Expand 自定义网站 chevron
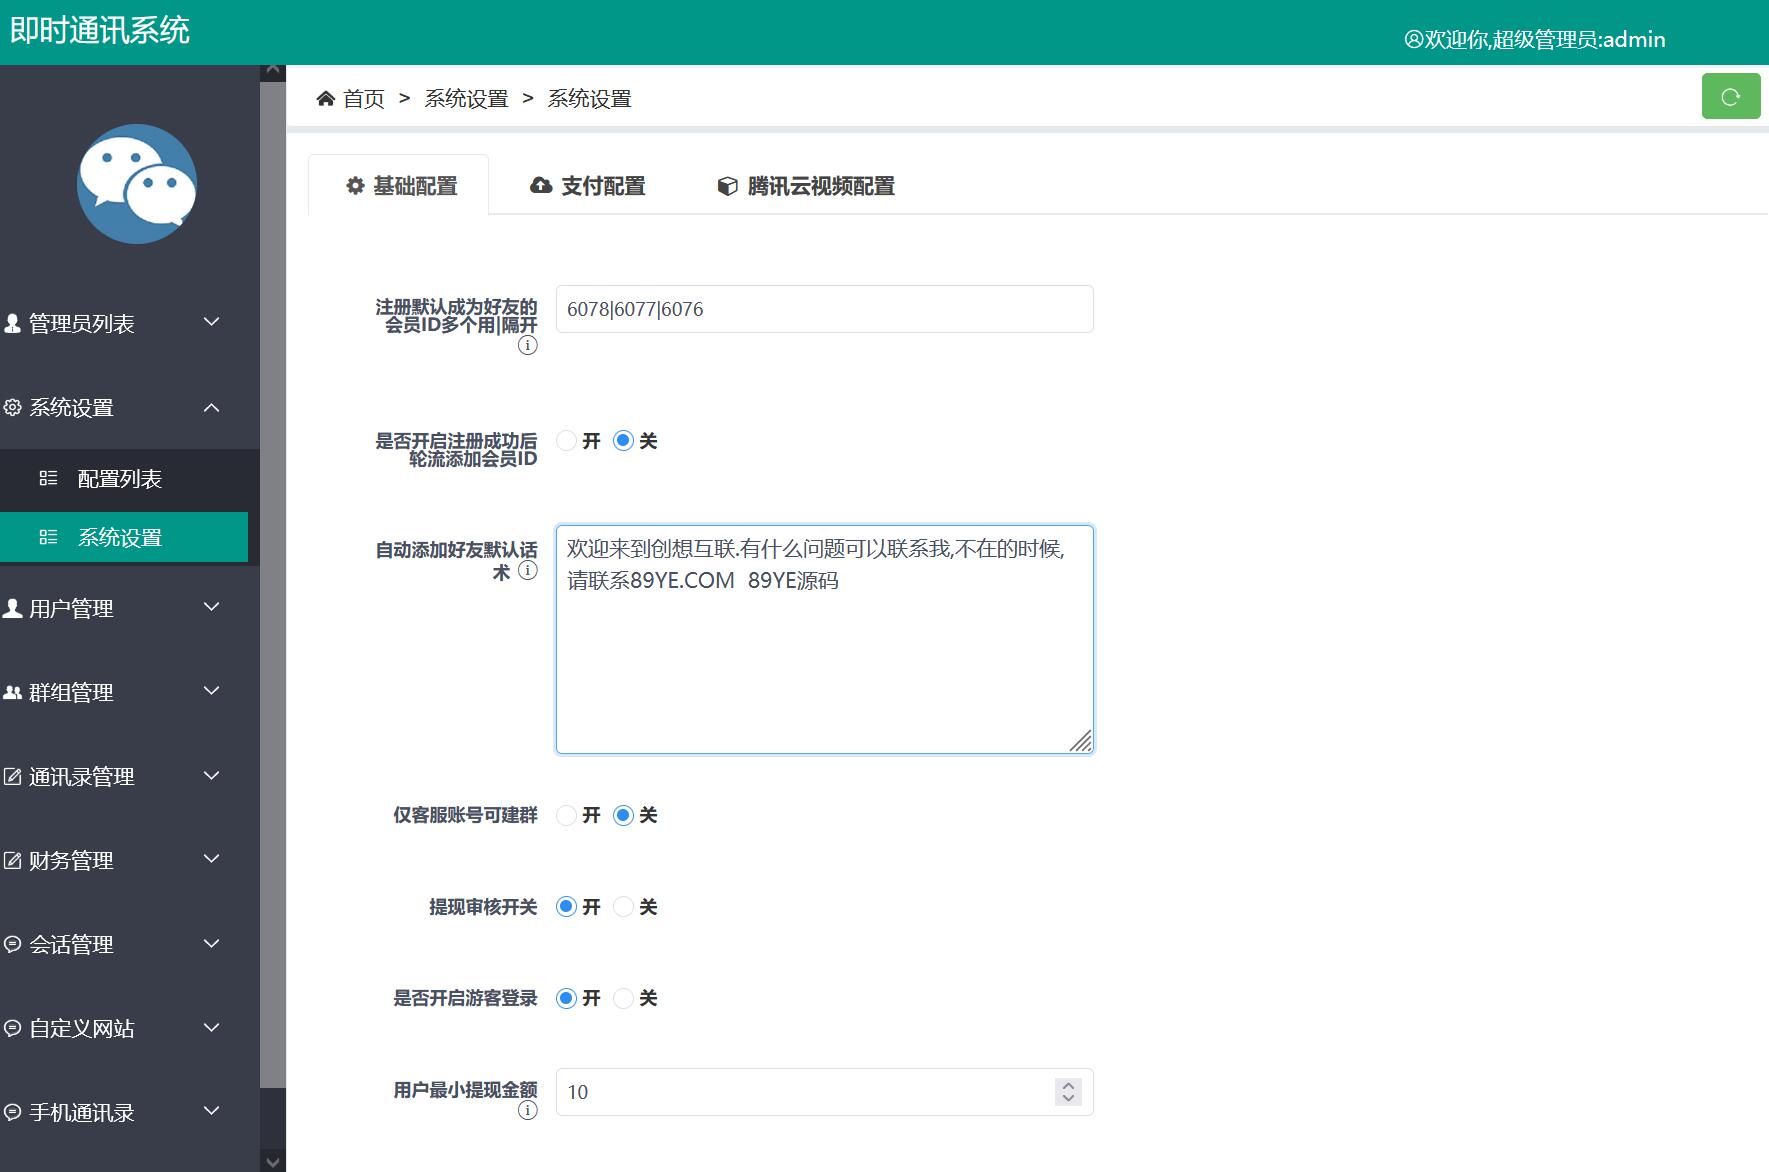 point(211,1027)
